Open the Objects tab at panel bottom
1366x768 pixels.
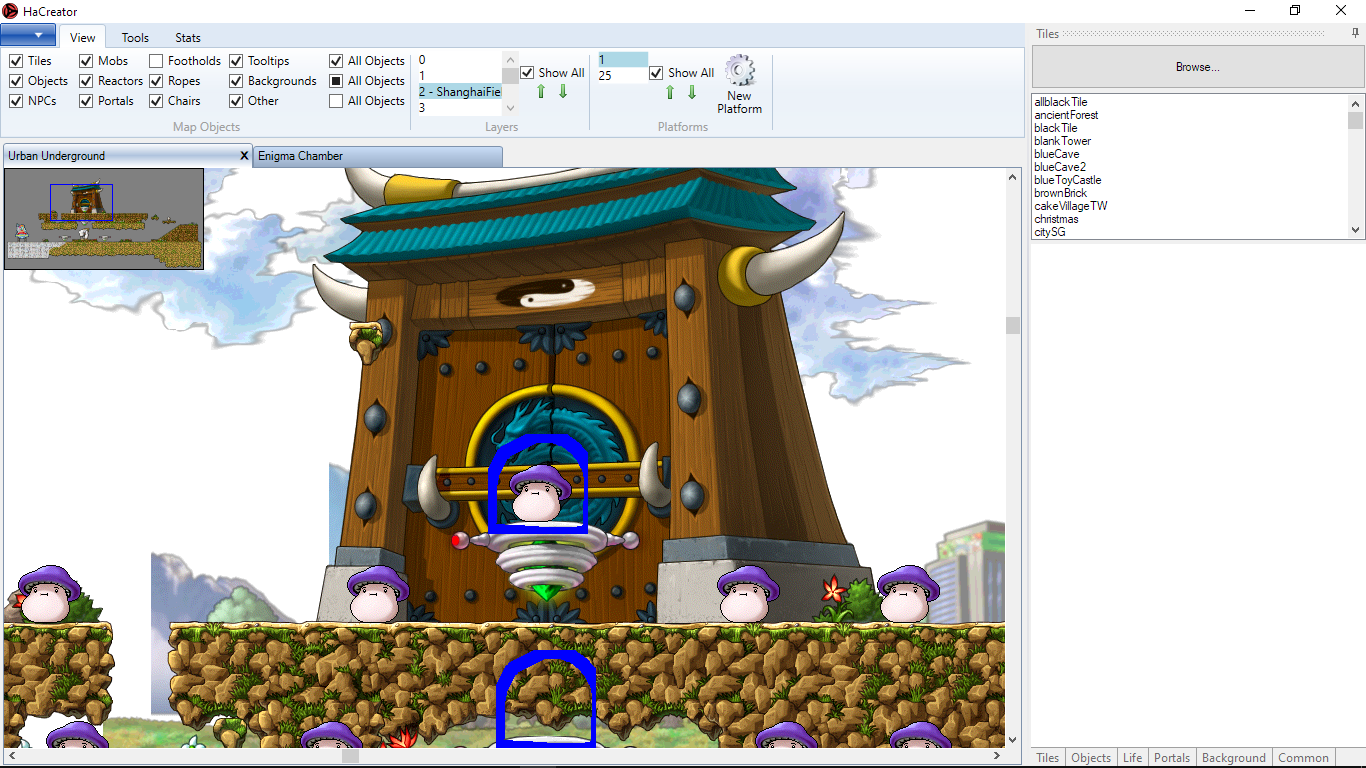tap(1091, 758)
